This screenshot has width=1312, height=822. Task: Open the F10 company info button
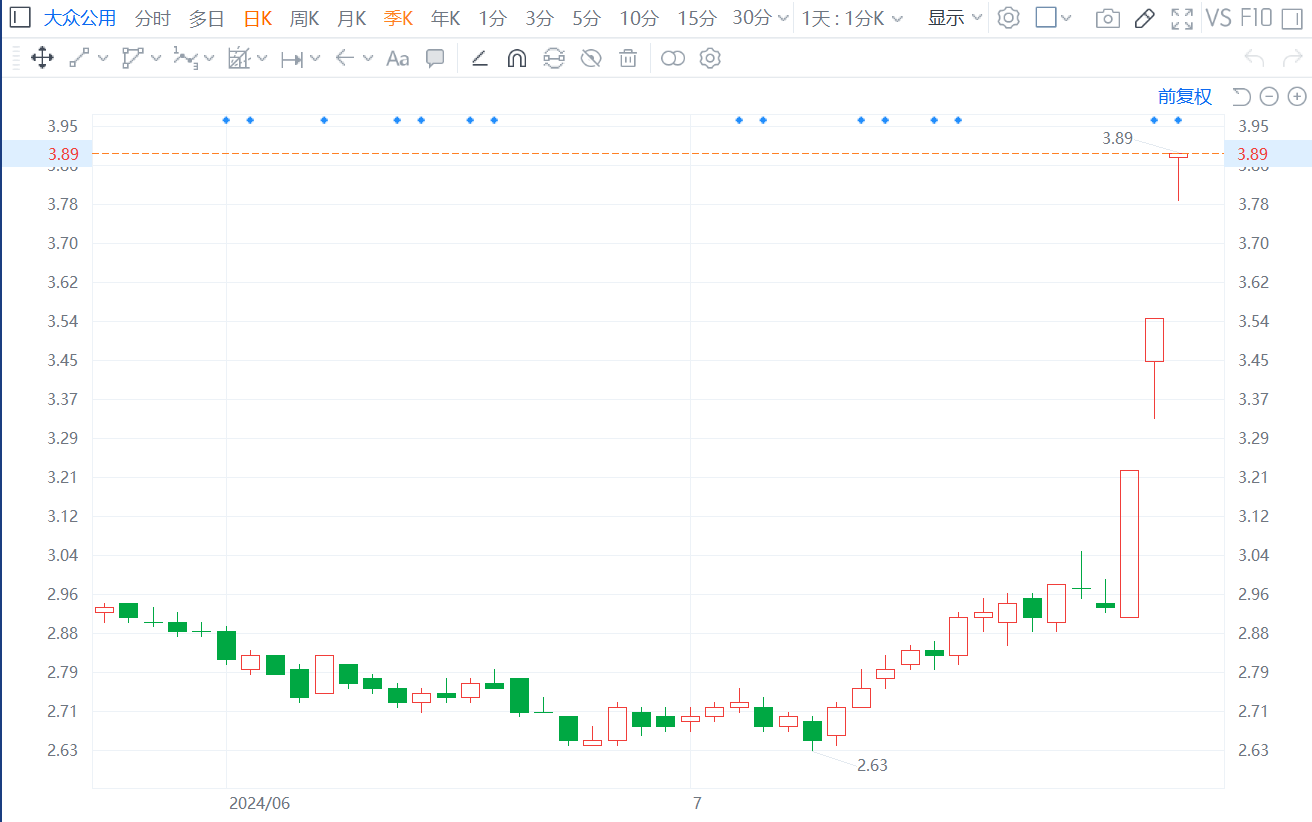pos(1256,18)
